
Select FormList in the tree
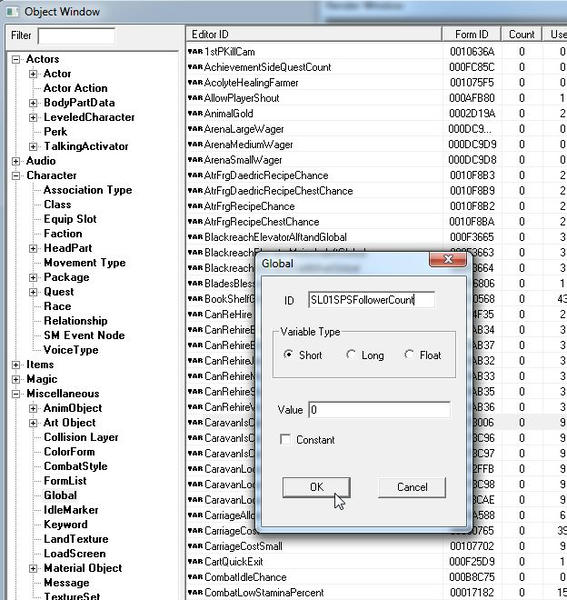(x=65, y=481)
